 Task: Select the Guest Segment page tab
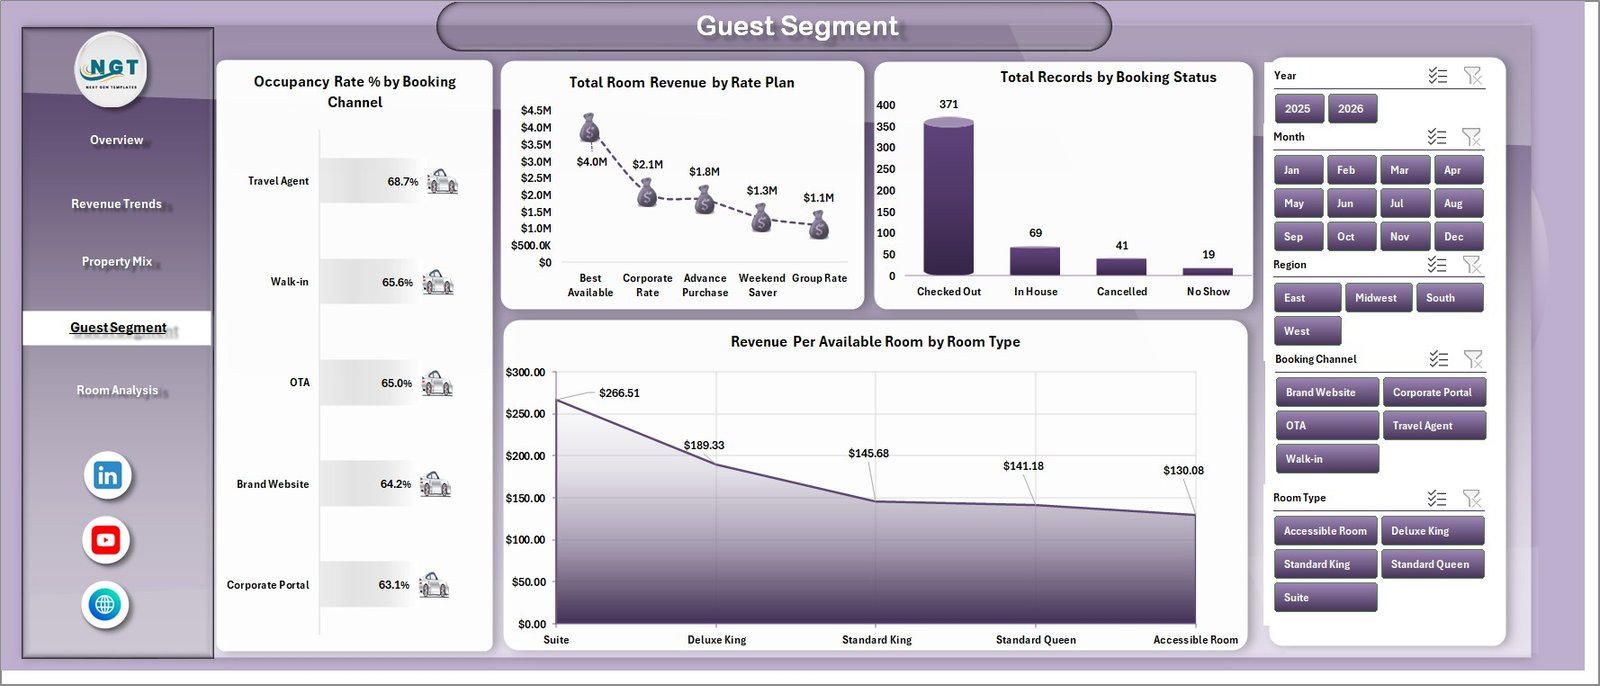tap(117, 328)
